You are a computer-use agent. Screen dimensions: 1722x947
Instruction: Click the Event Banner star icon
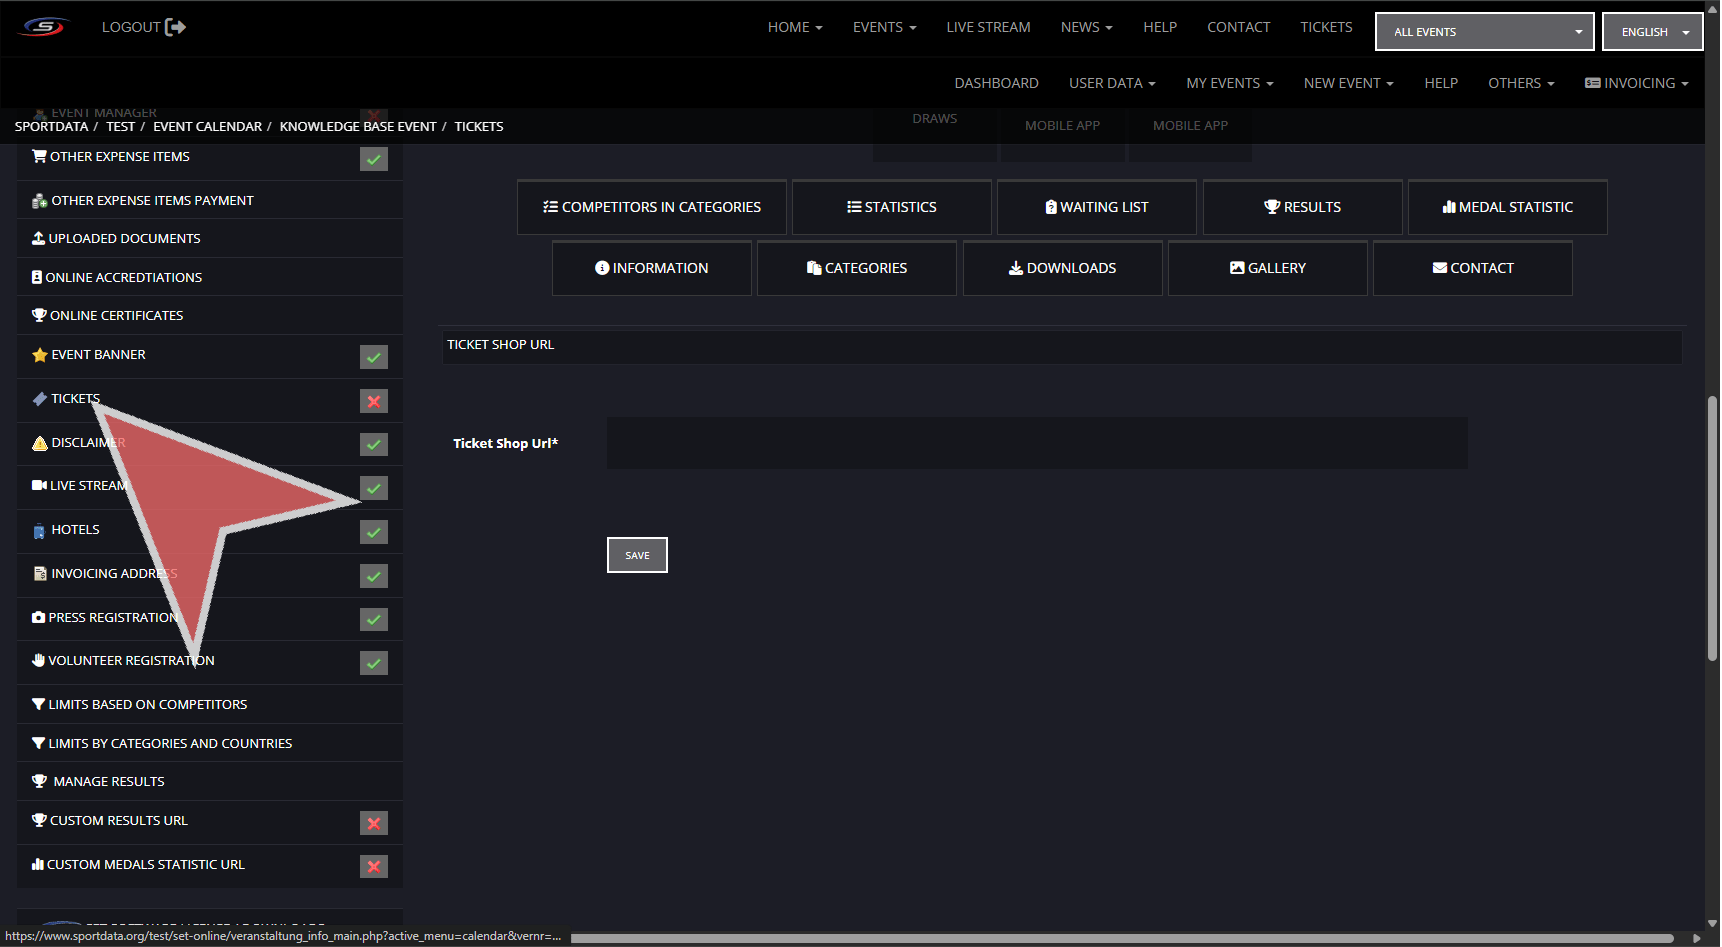(40, 355)
